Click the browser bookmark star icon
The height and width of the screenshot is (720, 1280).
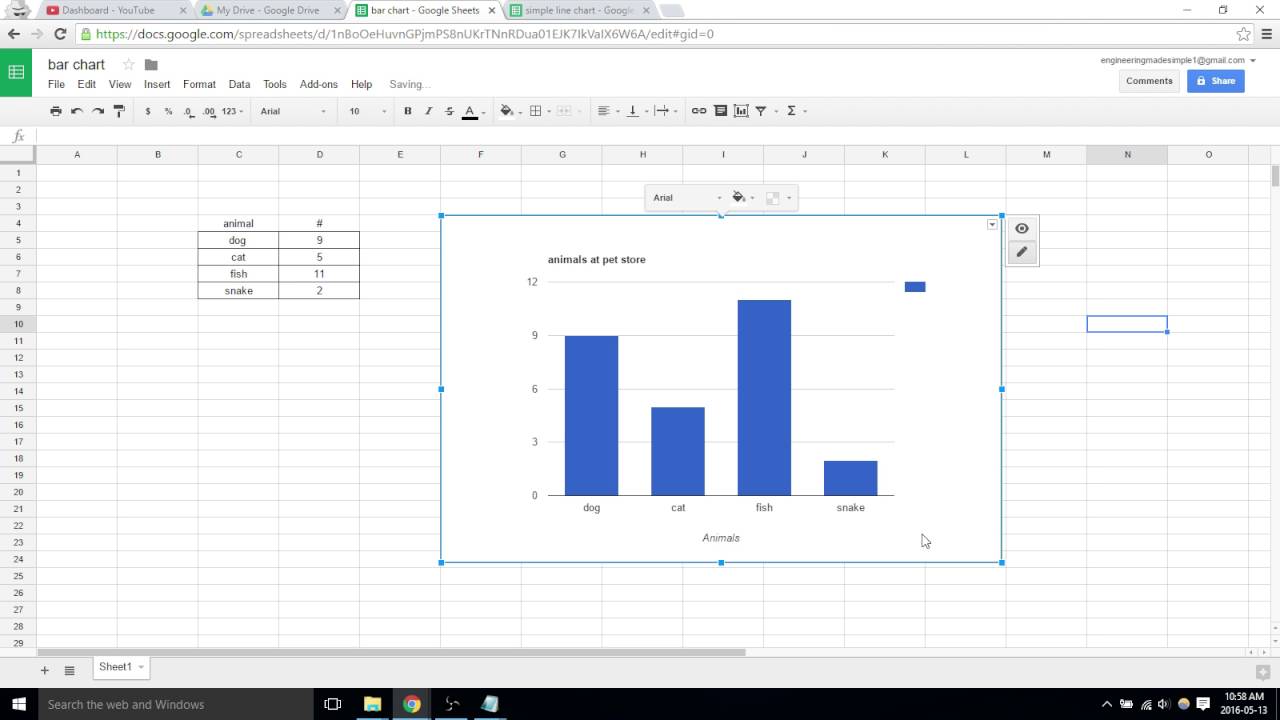pos(1243,34)
